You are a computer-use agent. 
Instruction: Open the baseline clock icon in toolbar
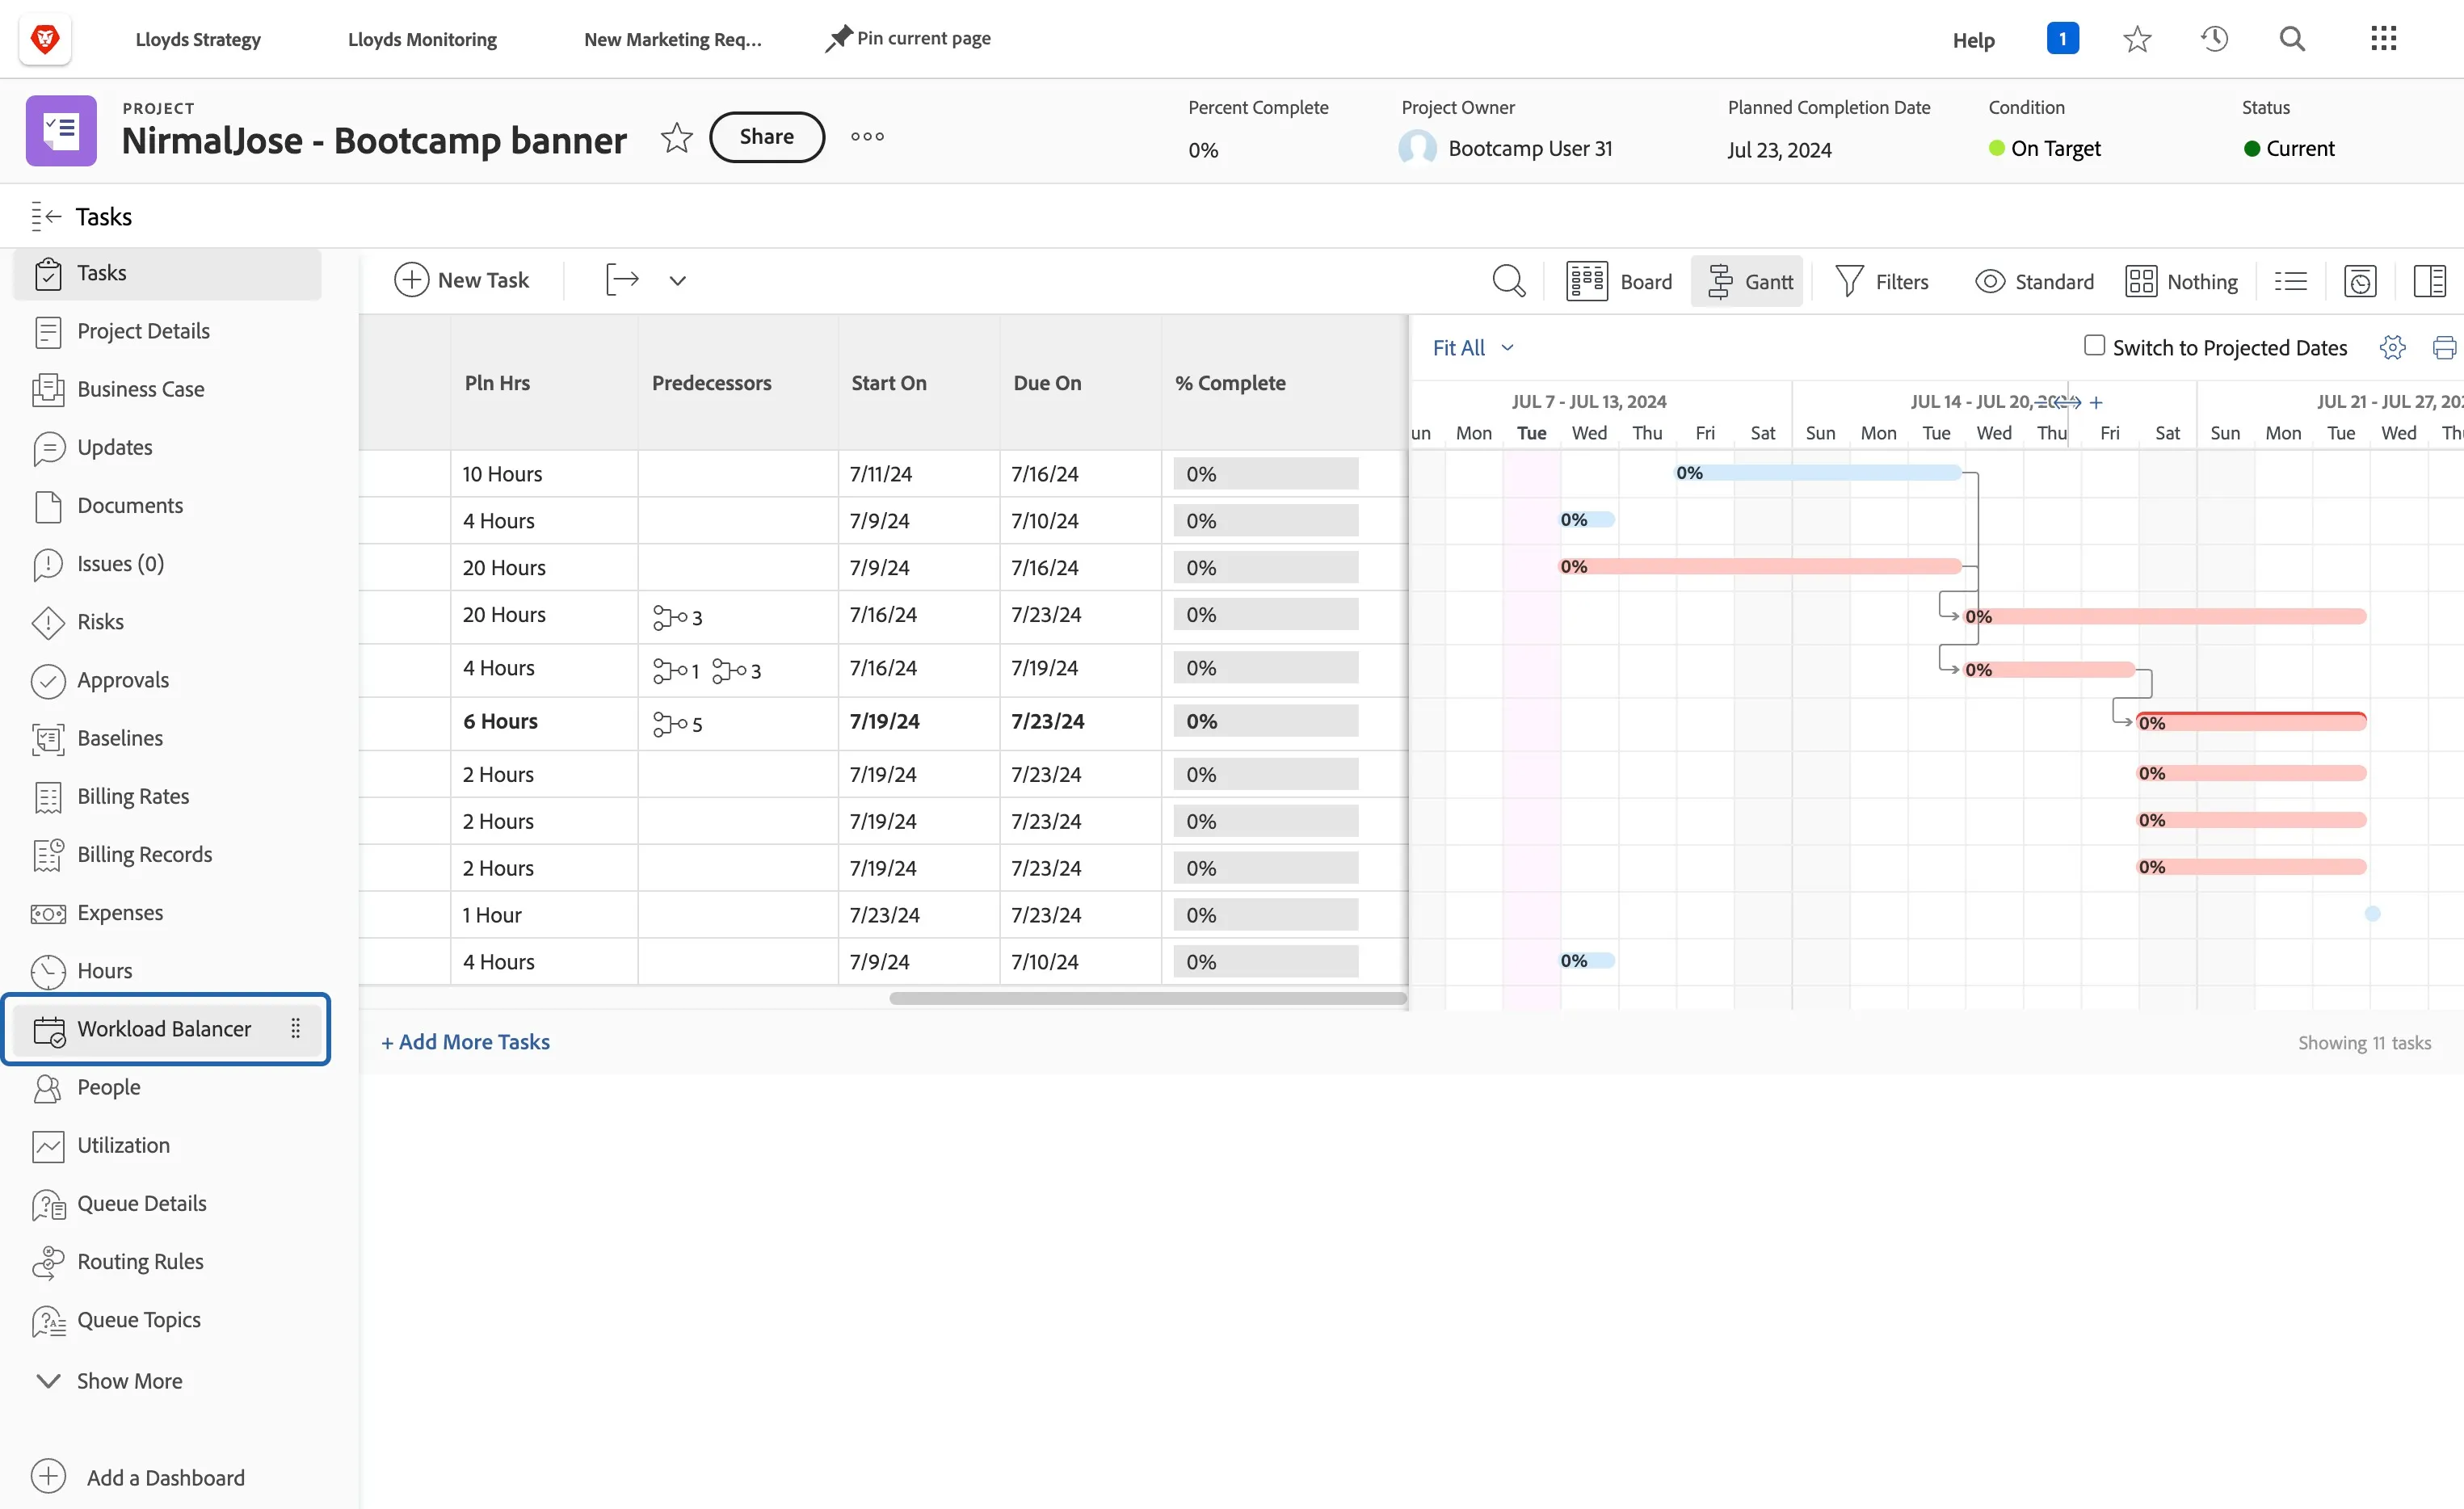pyautogui.click(x=2360, y=281)
